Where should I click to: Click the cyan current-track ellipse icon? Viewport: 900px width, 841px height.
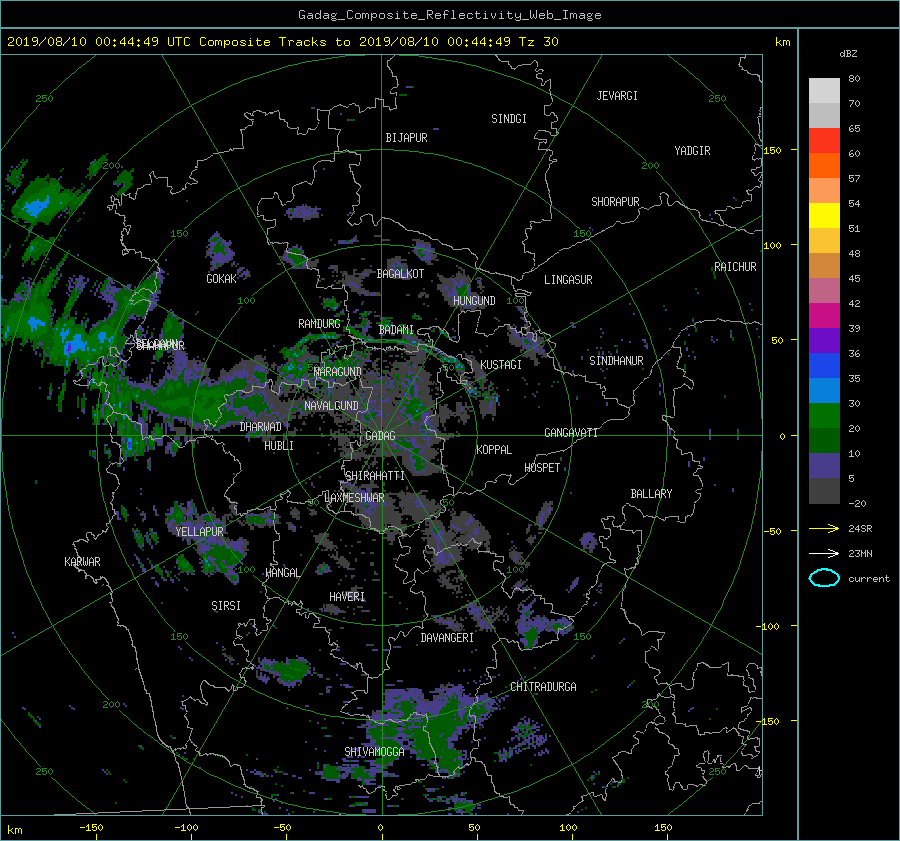824,578
